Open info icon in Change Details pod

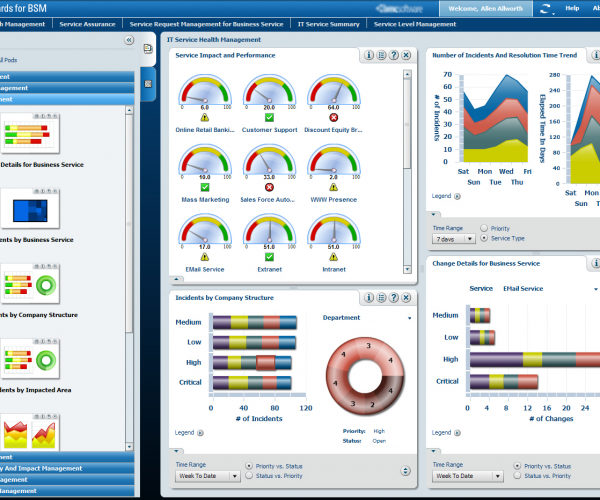[x=595, y=263]
